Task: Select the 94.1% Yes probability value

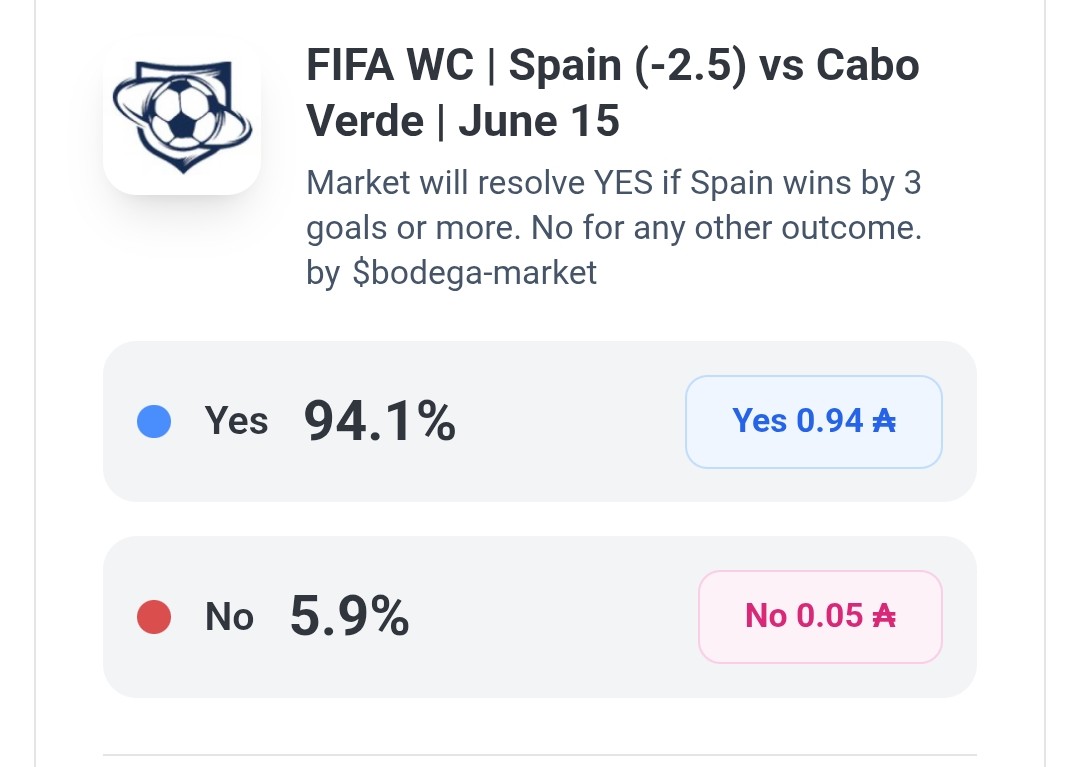Action: [x=380, y=421]
